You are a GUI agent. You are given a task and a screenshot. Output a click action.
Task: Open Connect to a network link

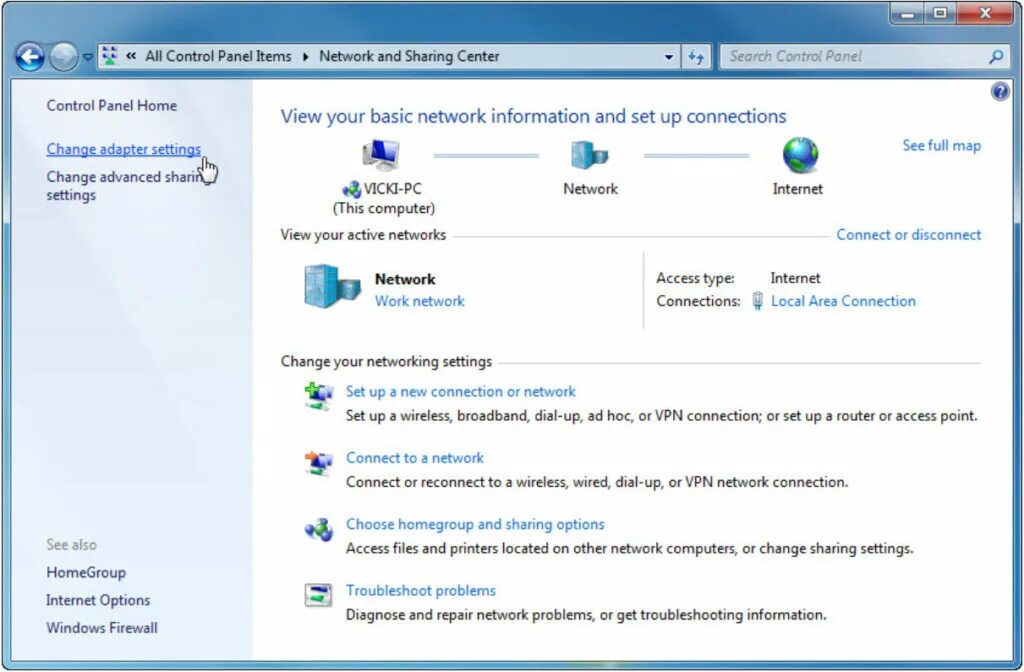coord(415,458)
